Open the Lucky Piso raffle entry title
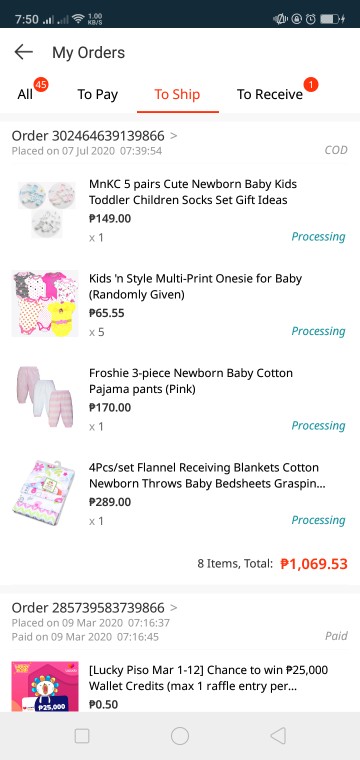Viewport: 360px width, 760px height. [x=209, y=678]
